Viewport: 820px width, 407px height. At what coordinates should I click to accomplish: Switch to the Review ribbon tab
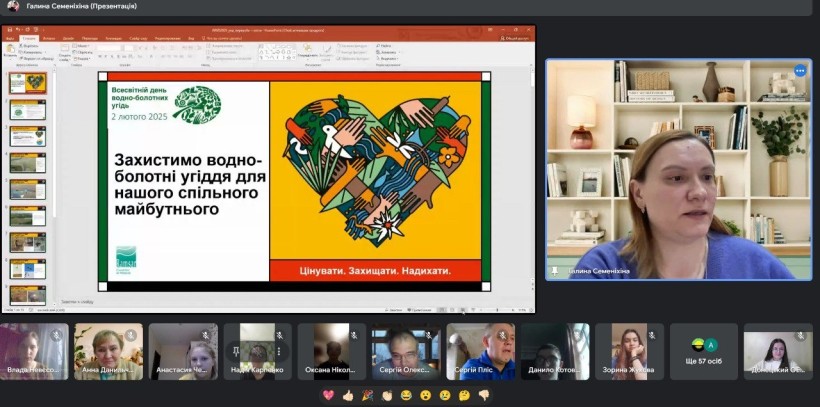coord(167,39)
